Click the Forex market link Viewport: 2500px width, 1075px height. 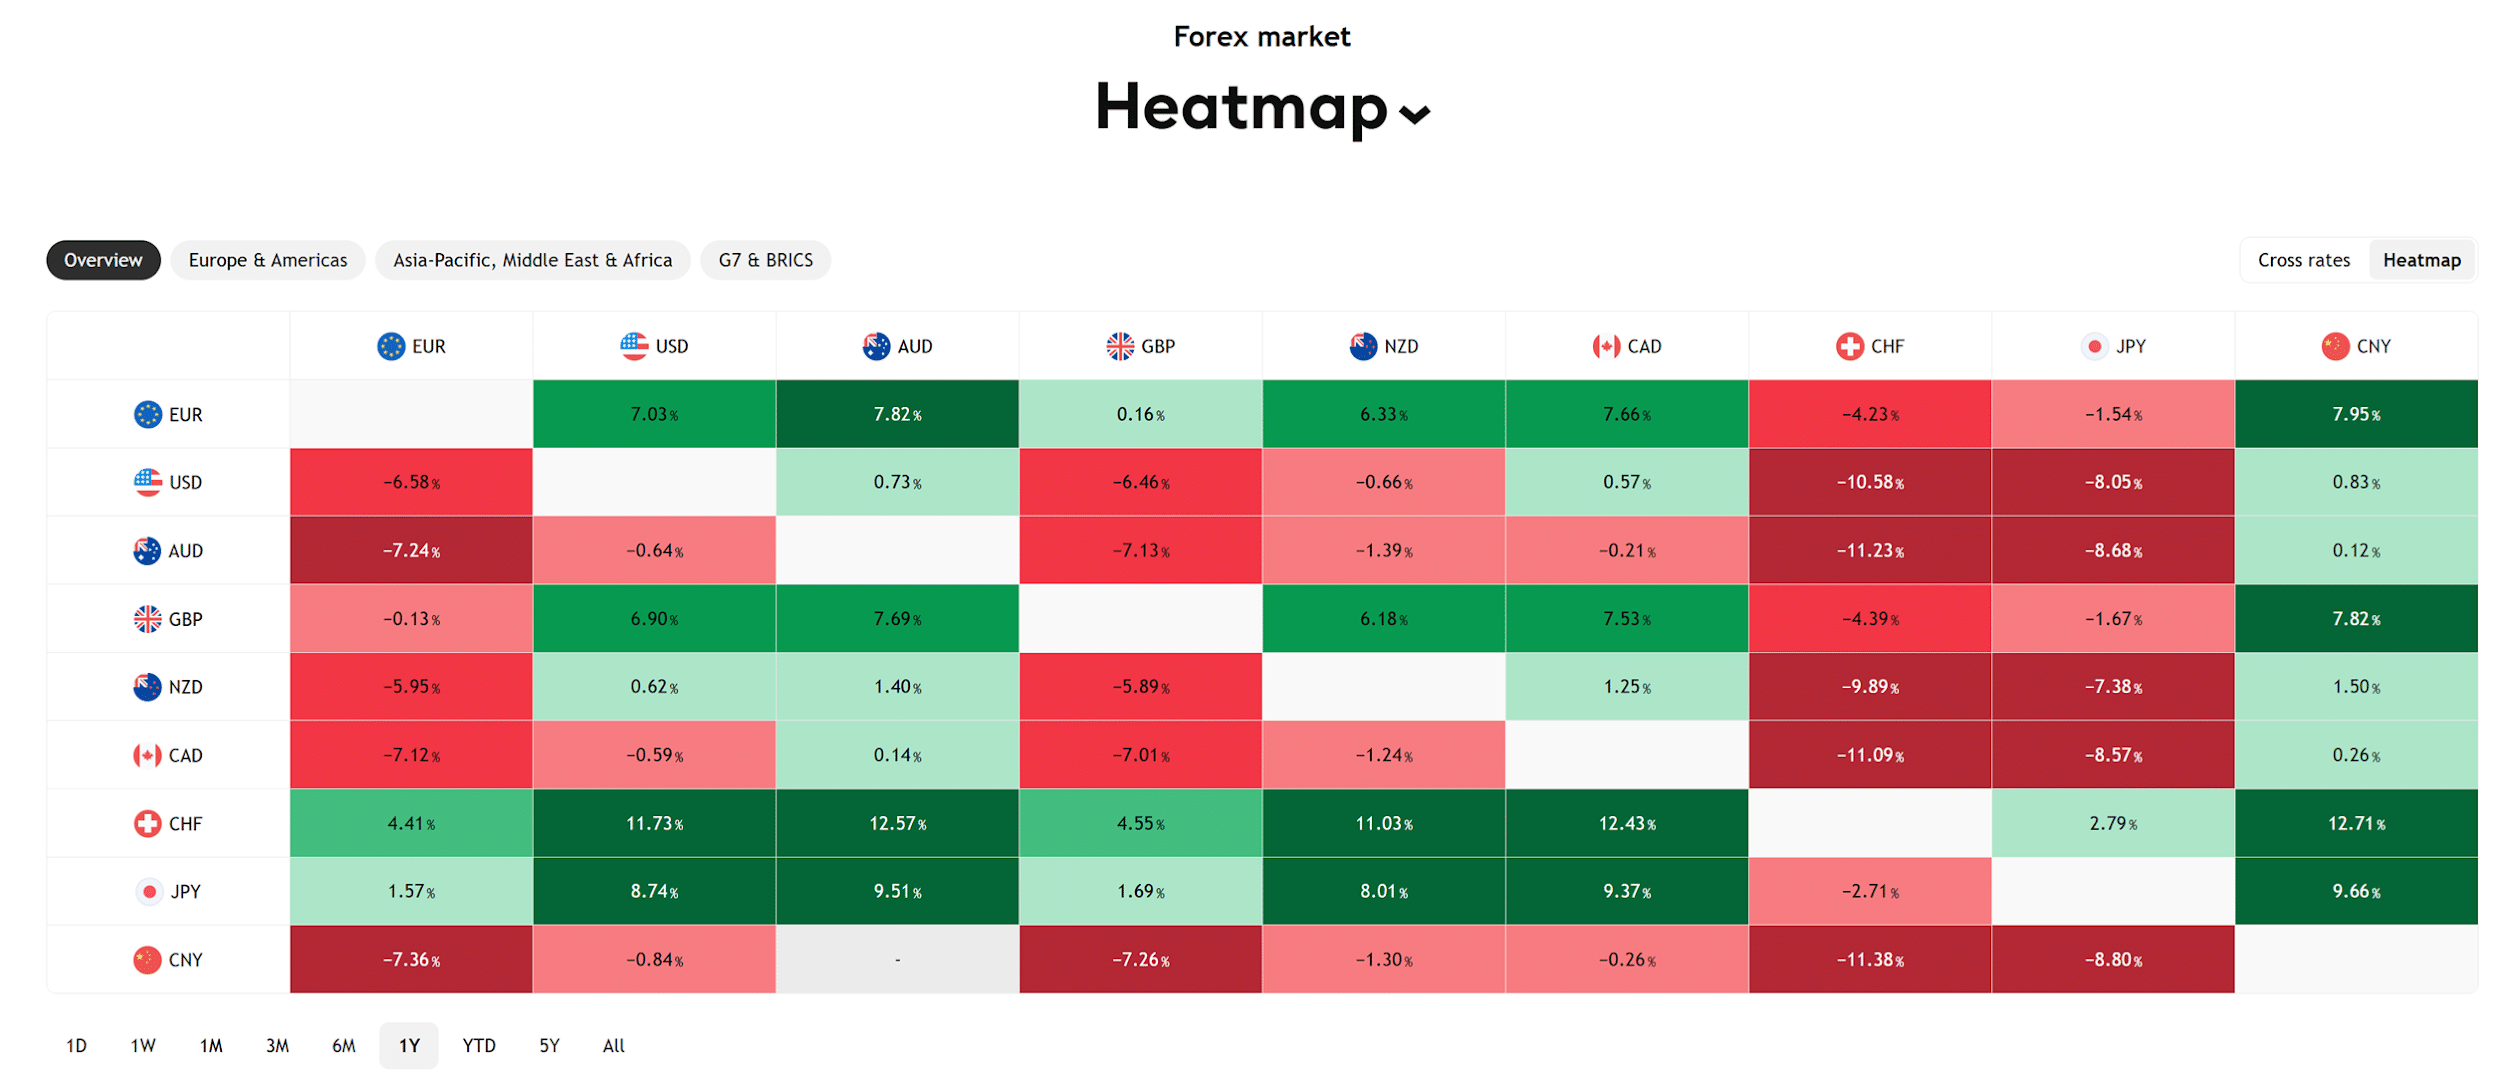tap(1261, 37)
